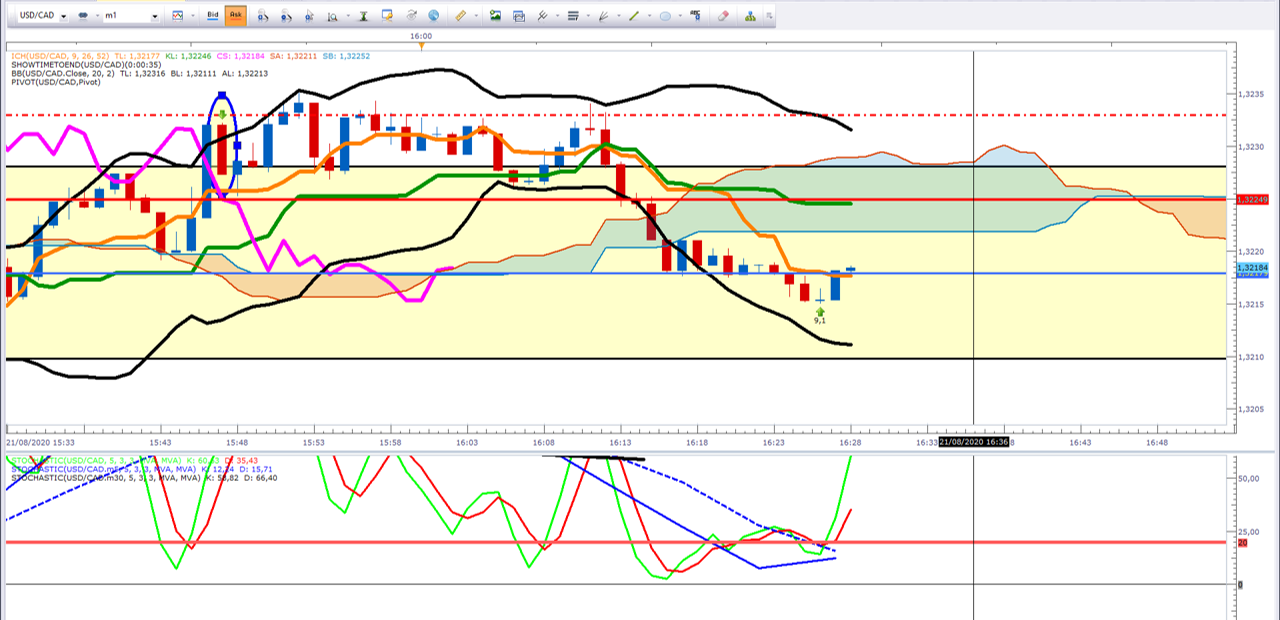Select the green trend line tool
Image resolution: width=1280 pixels, height=620 pixels.
tap(634, 16)
